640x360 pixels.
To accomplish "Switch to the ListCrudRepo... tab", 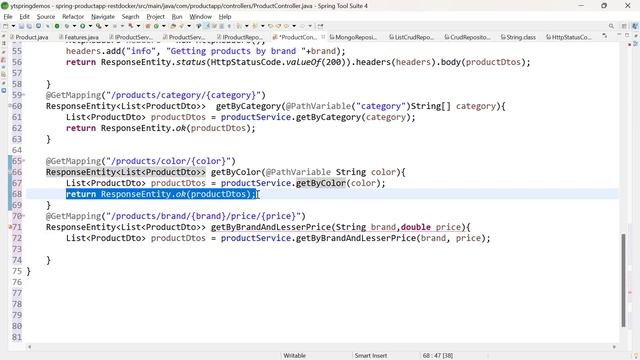I will click(411, 37).
